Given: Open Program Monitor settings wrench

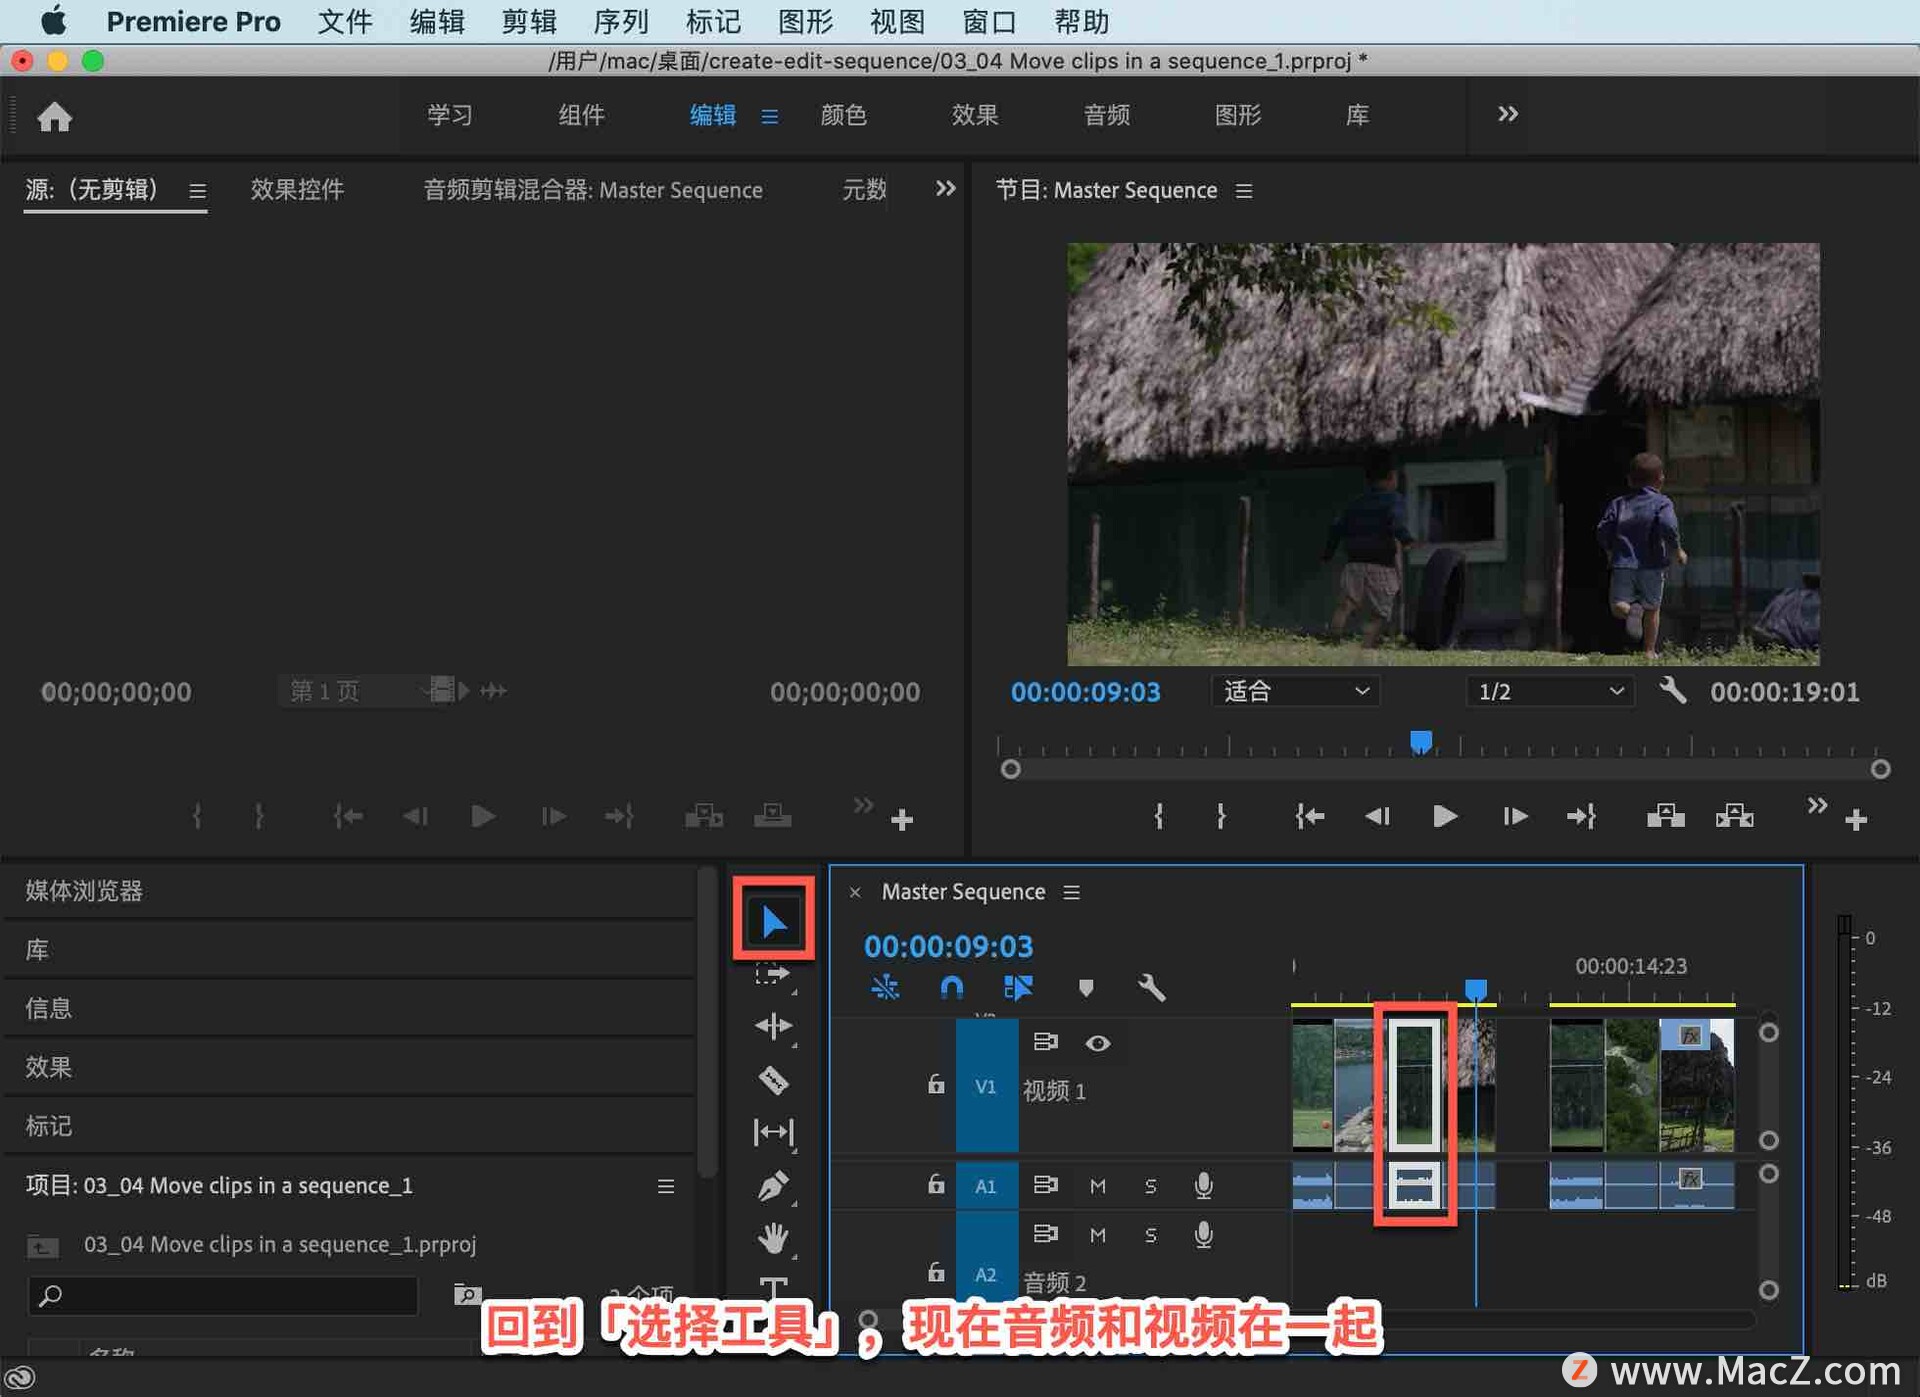Looking at the screenshot, I should tap(1673, 691).
